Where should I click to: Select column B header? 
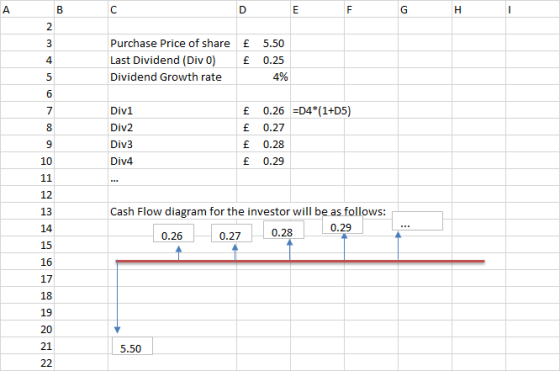tap(81, 9)
